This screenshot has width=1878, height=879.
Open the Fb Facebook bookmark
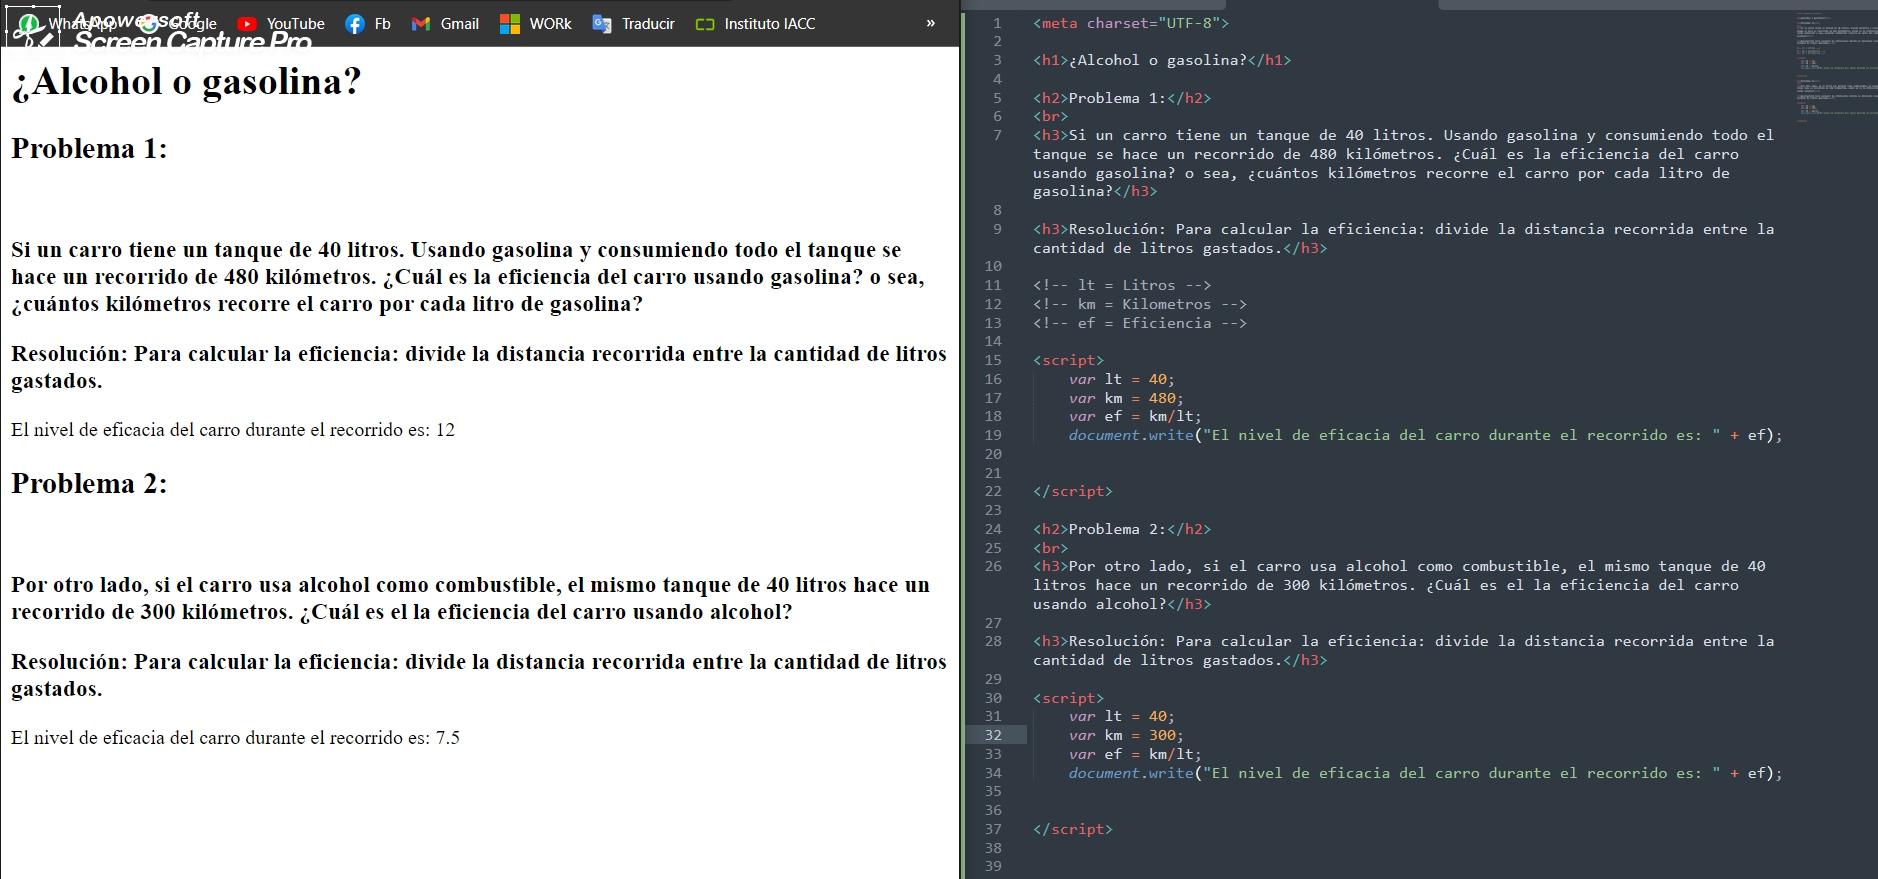pos(367,23)
